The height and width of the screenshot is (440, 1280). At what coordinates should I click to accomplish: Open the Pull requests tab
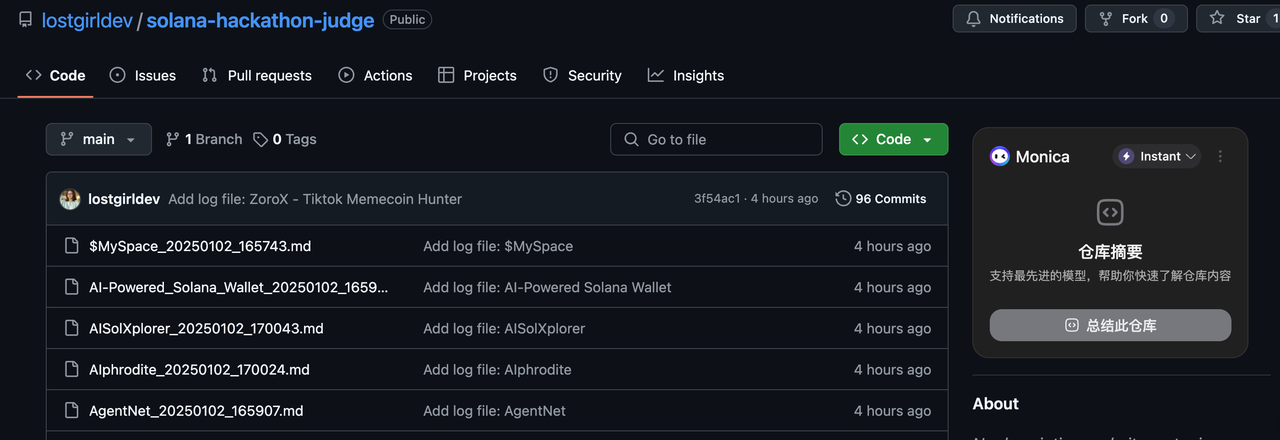coord(257,75)
